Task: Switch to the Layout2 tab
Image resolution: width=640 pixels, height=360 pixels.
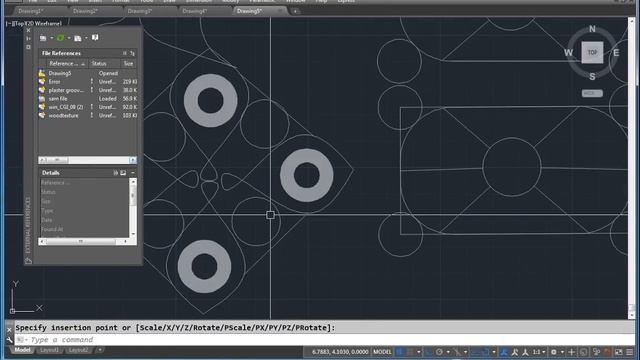Action: (78, 350)
